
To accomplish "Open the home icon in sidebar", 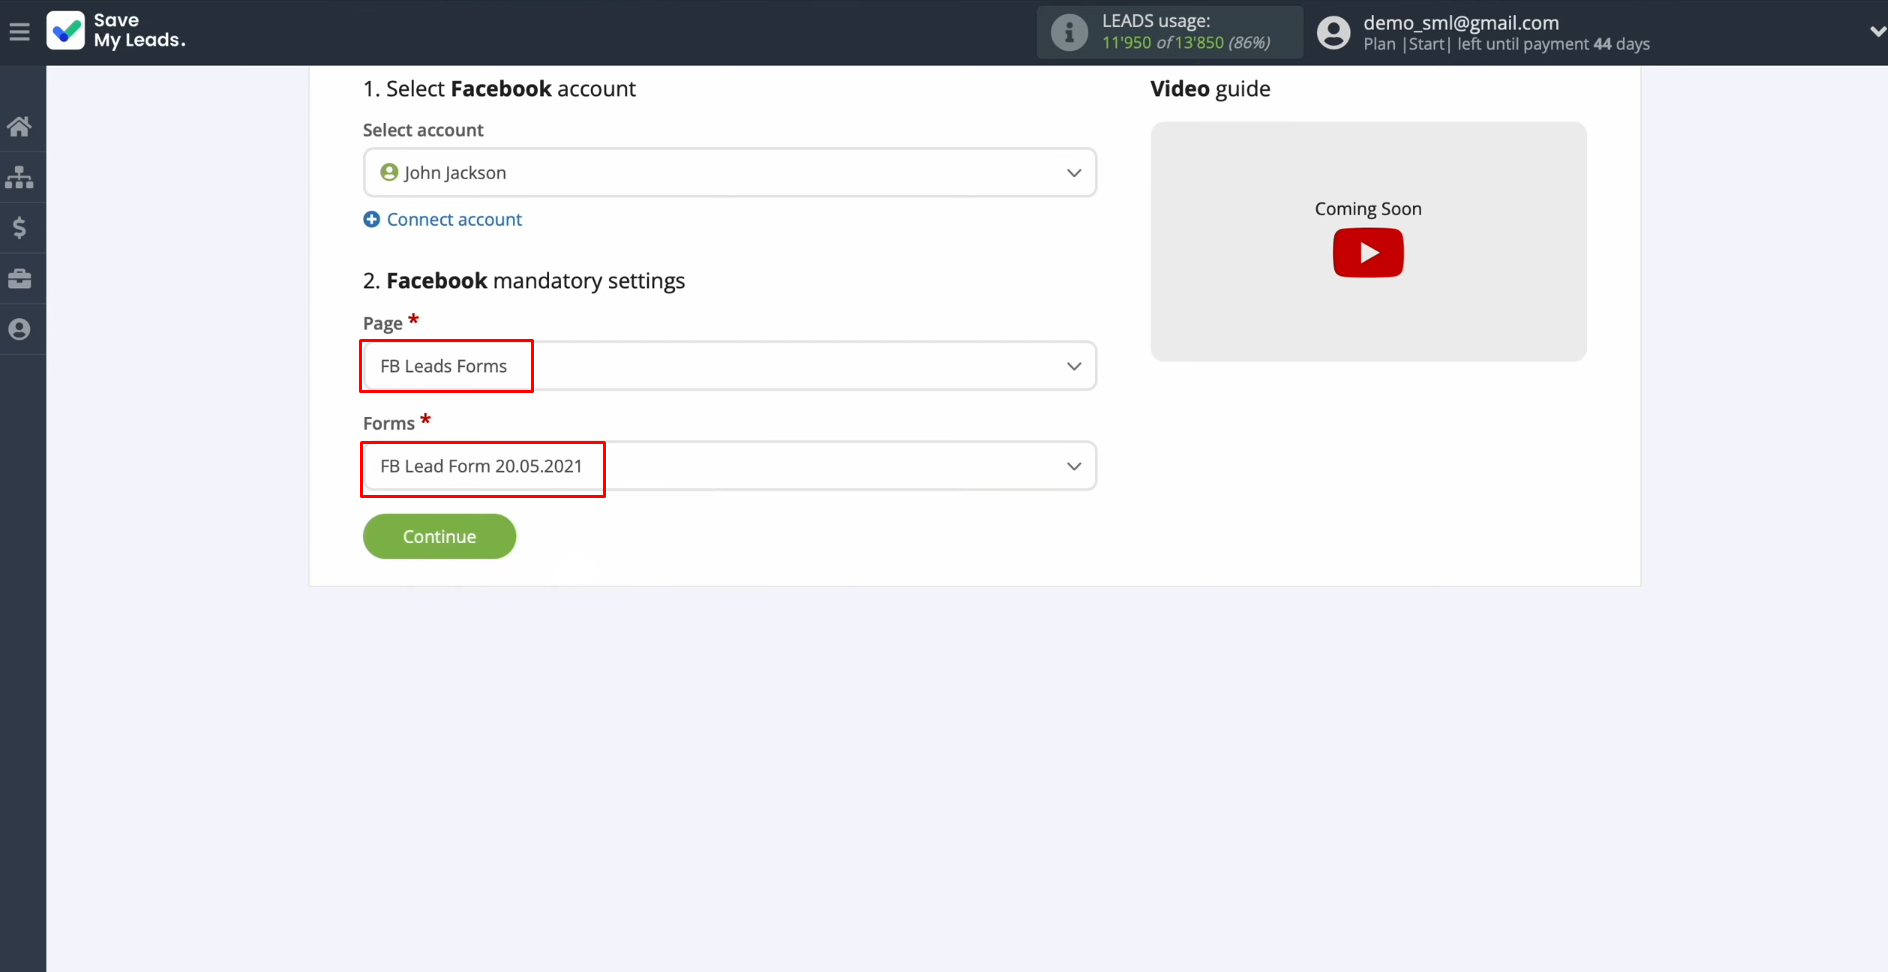I will (x=19, y=126).
